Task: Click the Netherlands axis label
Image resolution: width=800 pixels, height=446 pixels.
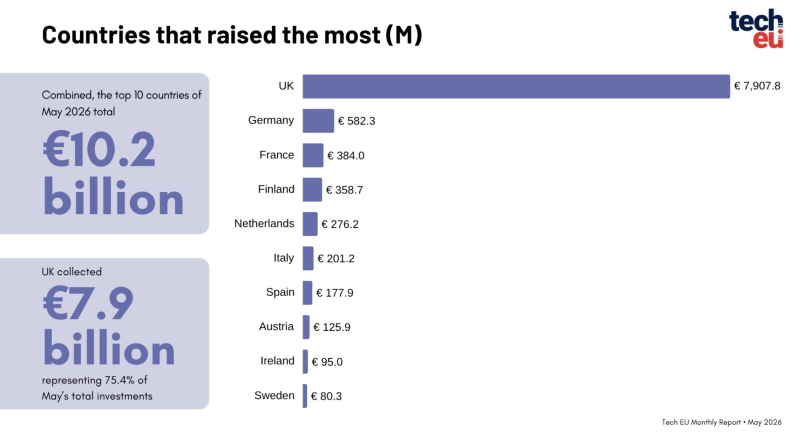Action: (x=264, y=224)
